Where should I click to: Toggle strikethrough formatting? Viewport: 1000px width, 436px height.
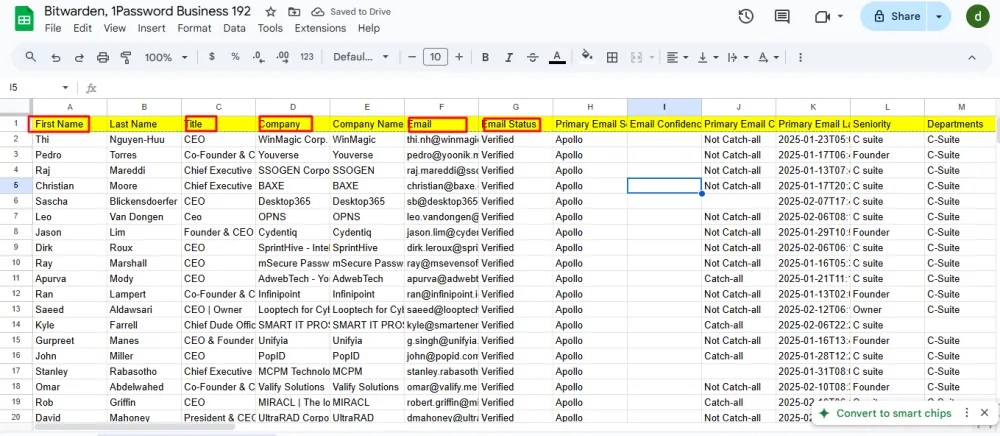[x=533, y=57]
